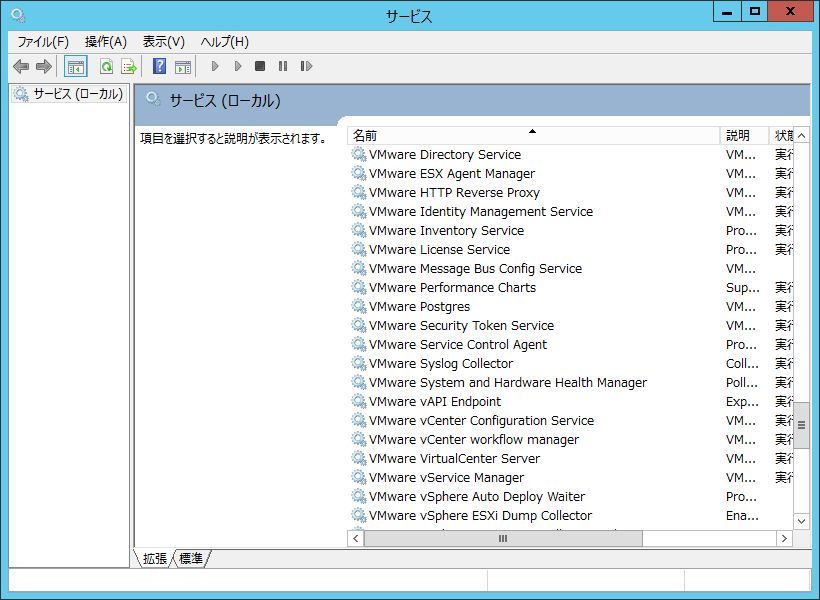The width and height of the screenshot is (820, 600).
Task: Click the horizontal scrollbar right arrow
Action: point(784,538)
